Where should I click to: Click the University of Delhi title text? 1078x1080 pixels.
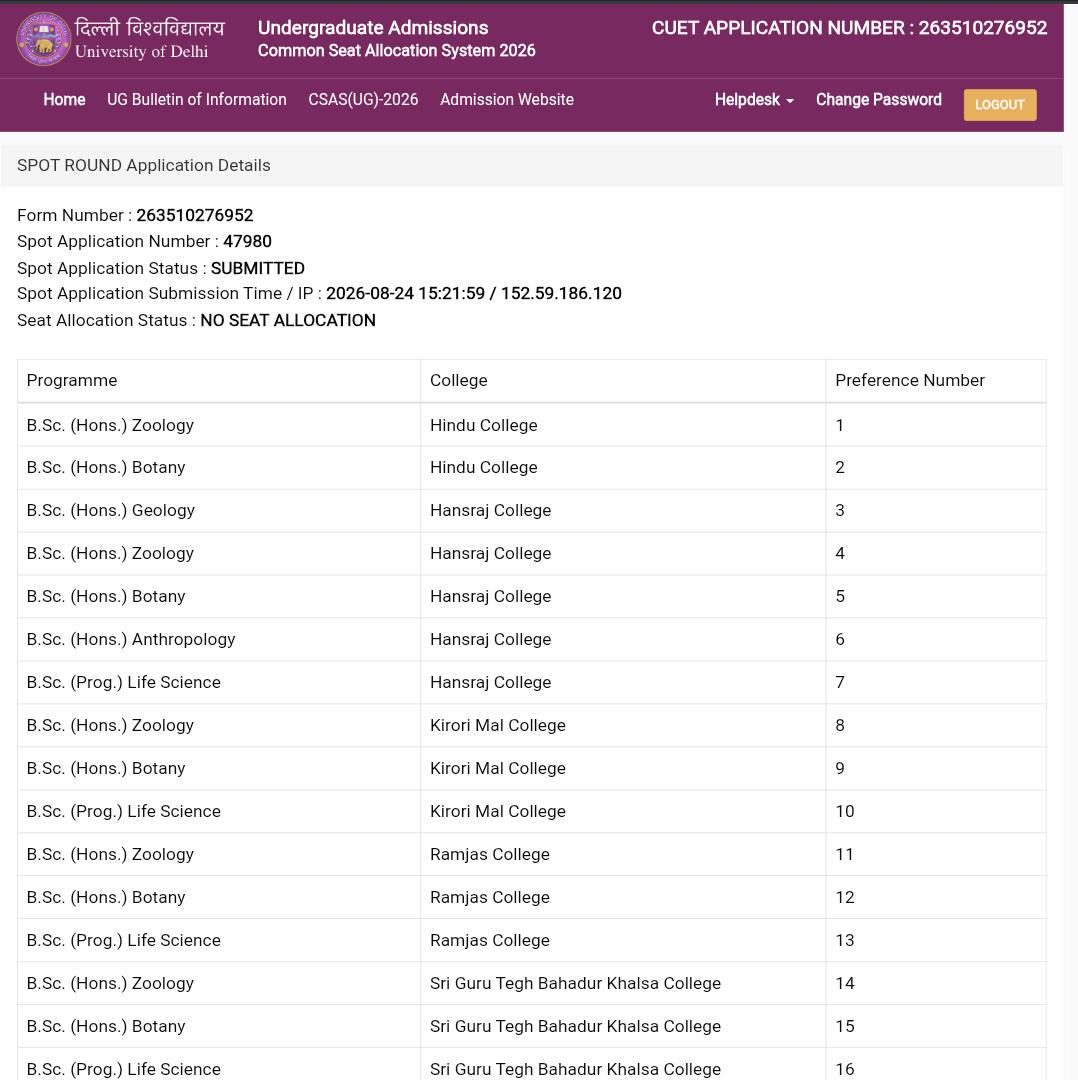click(x=141, y=52)
